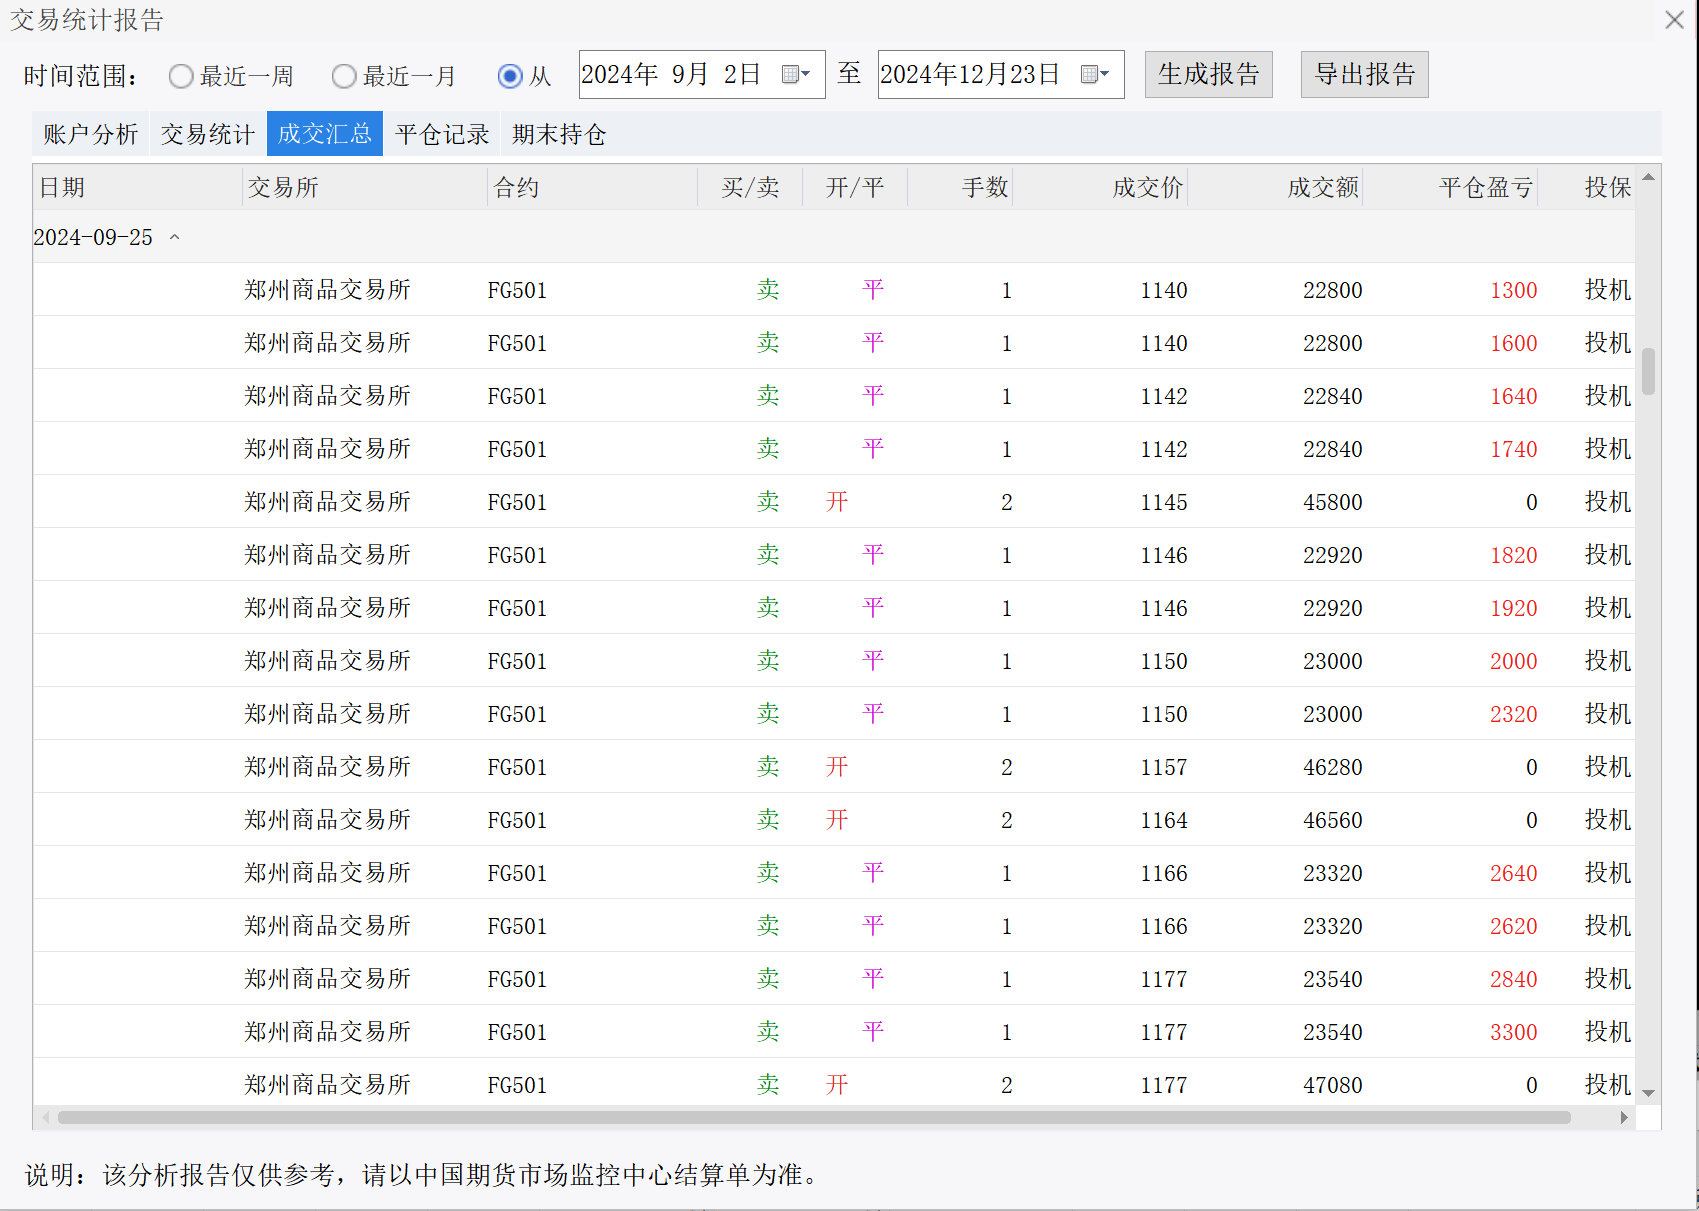
Task: Switch to the 交易统计 tab
Action: 207,134
